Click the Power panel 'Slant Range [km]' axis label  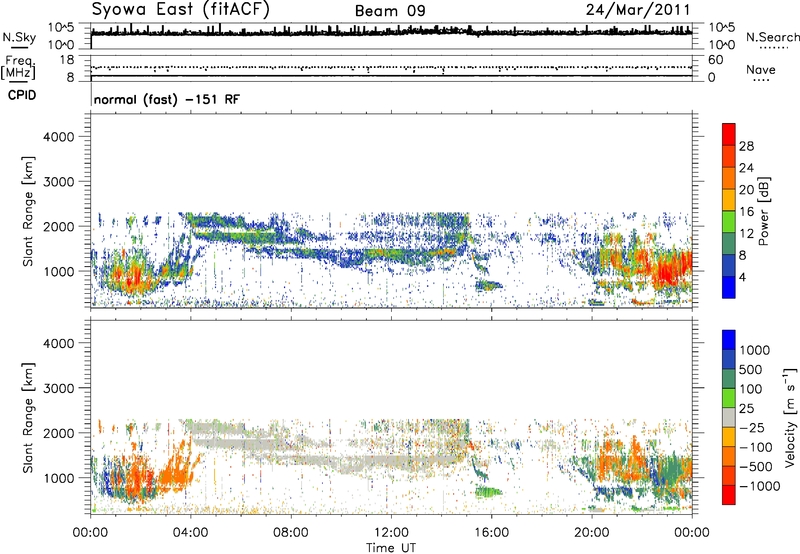click(28, 211)
